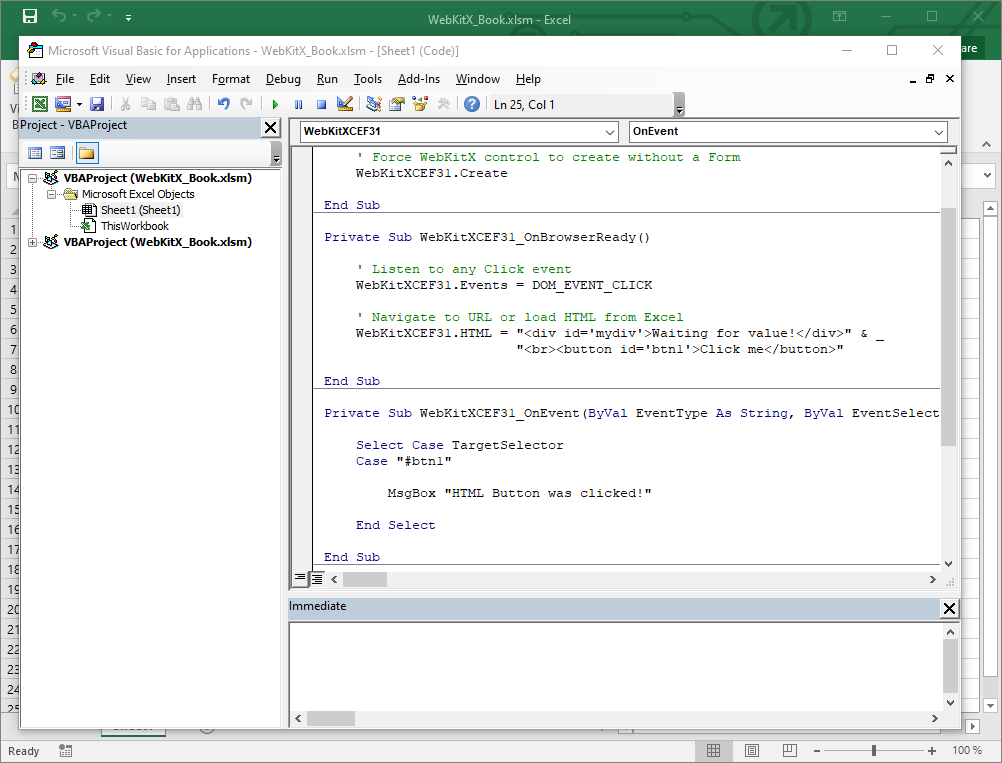Open the Standard toolbar options overflow arrow
1002x763 pixels.
[x=679, y=105]
